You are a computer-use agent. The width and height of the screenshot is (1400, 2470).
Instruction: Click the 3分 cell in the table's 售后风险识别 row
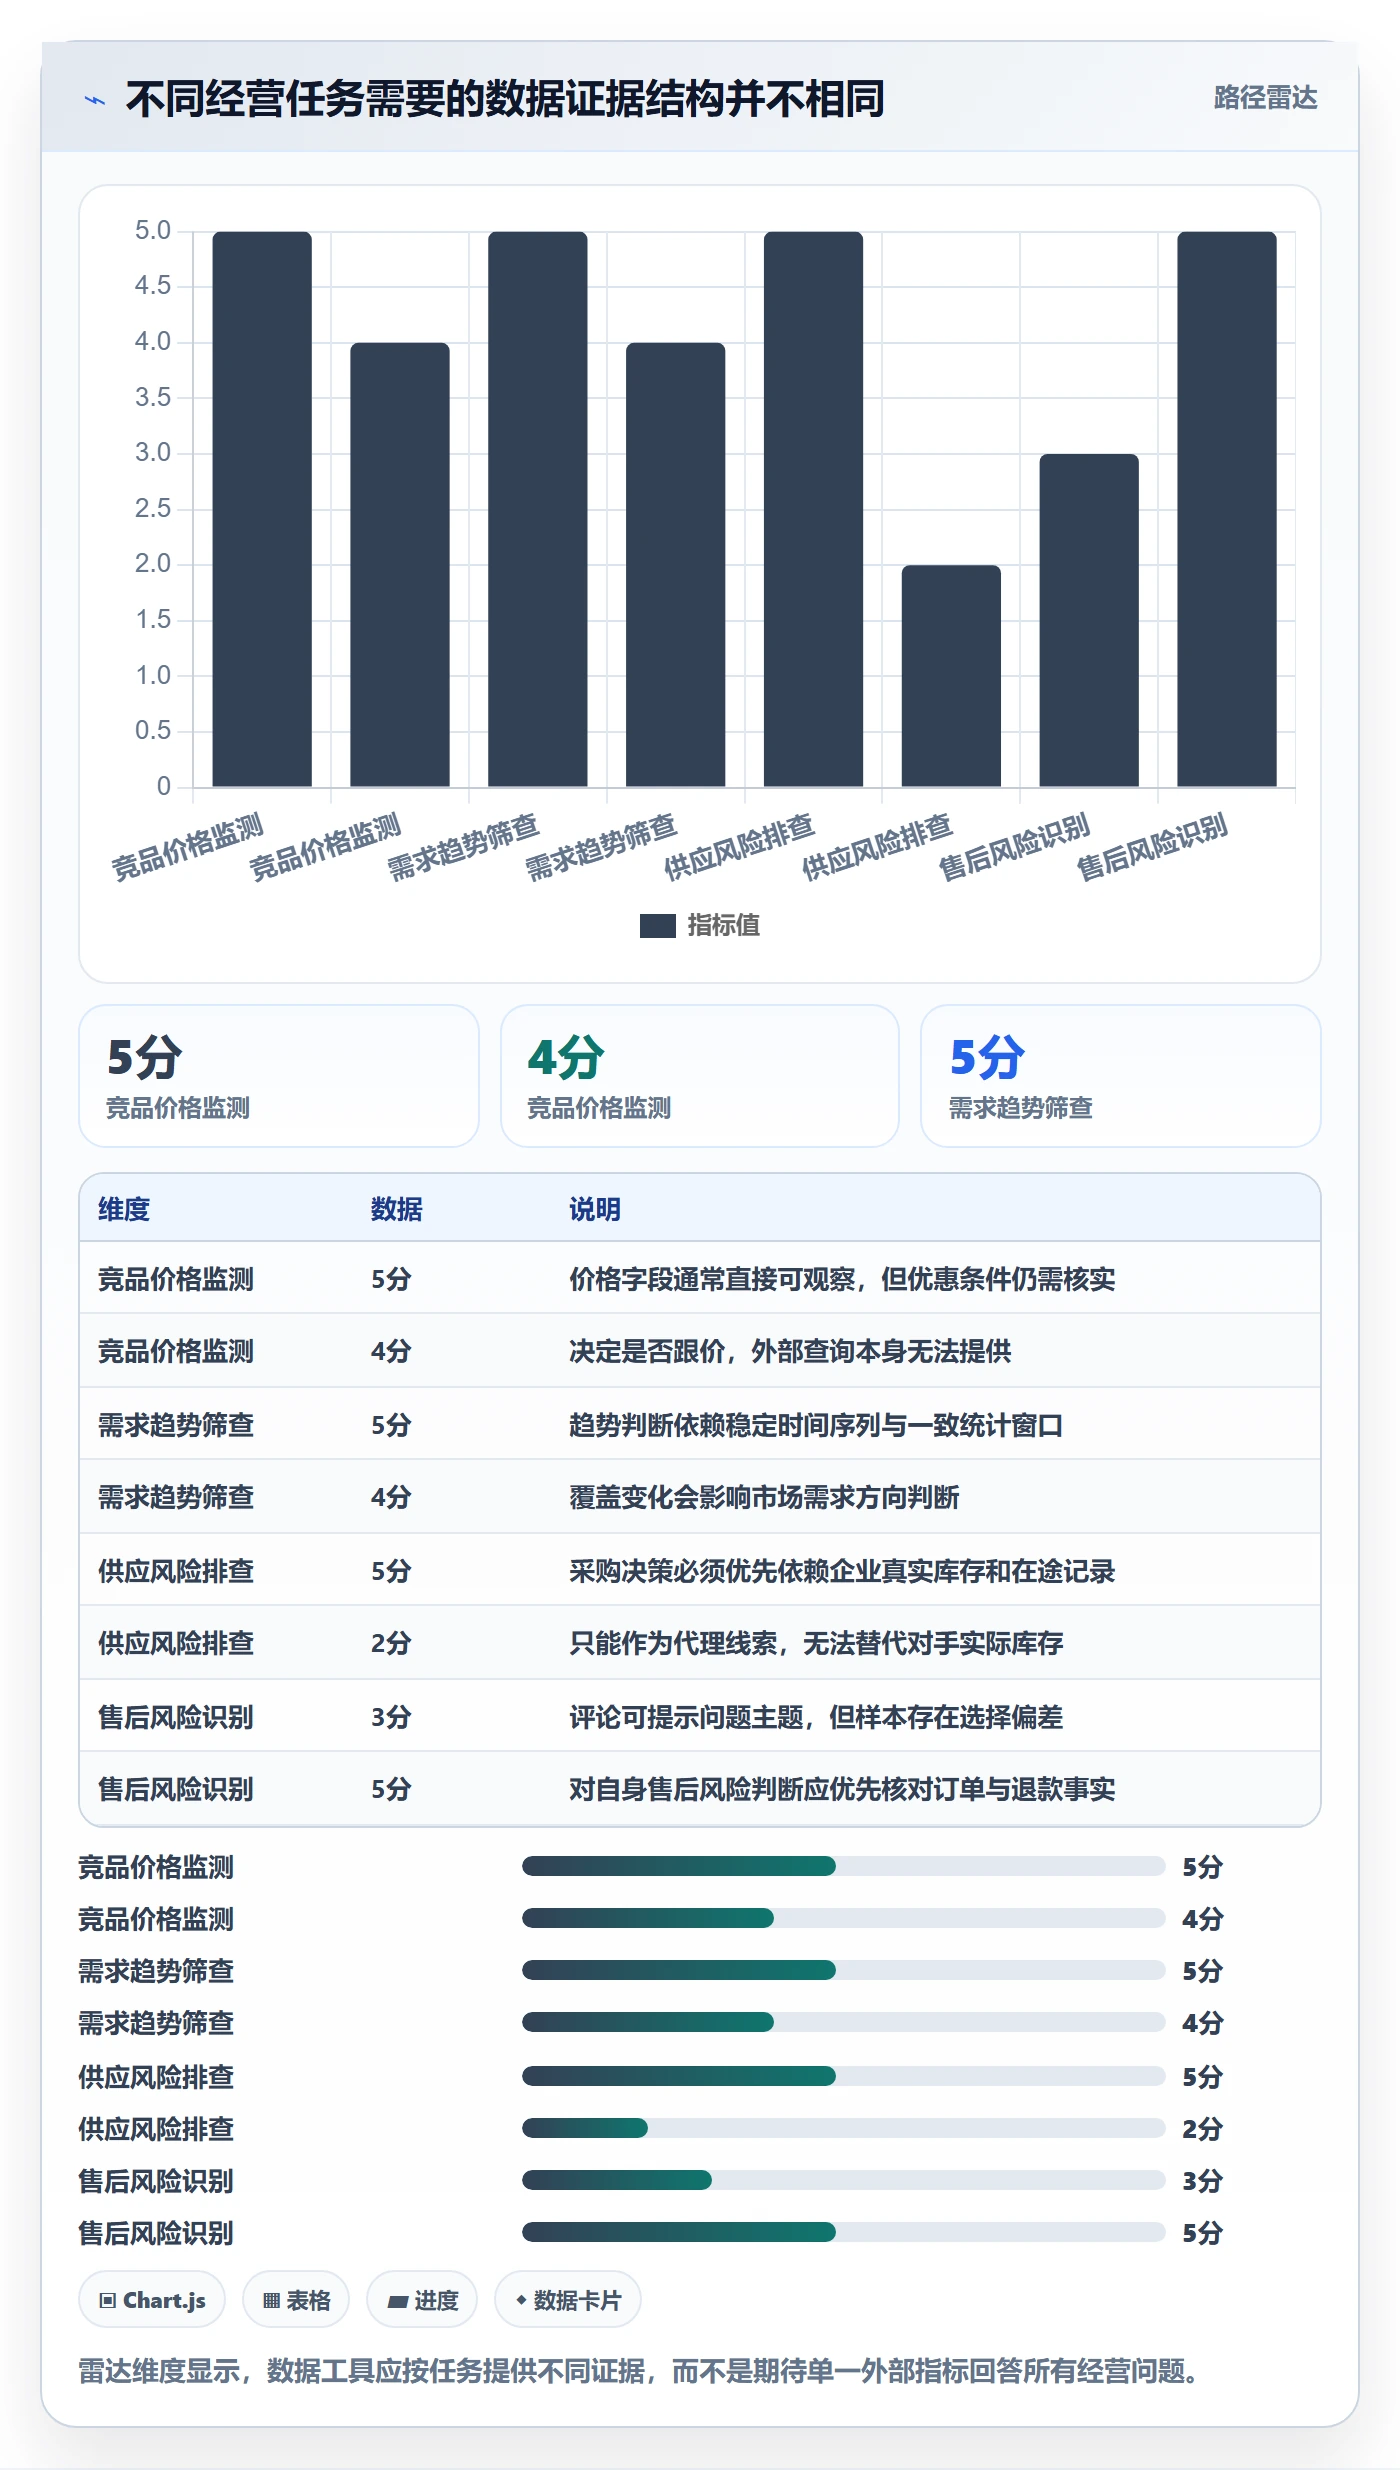391,1717
